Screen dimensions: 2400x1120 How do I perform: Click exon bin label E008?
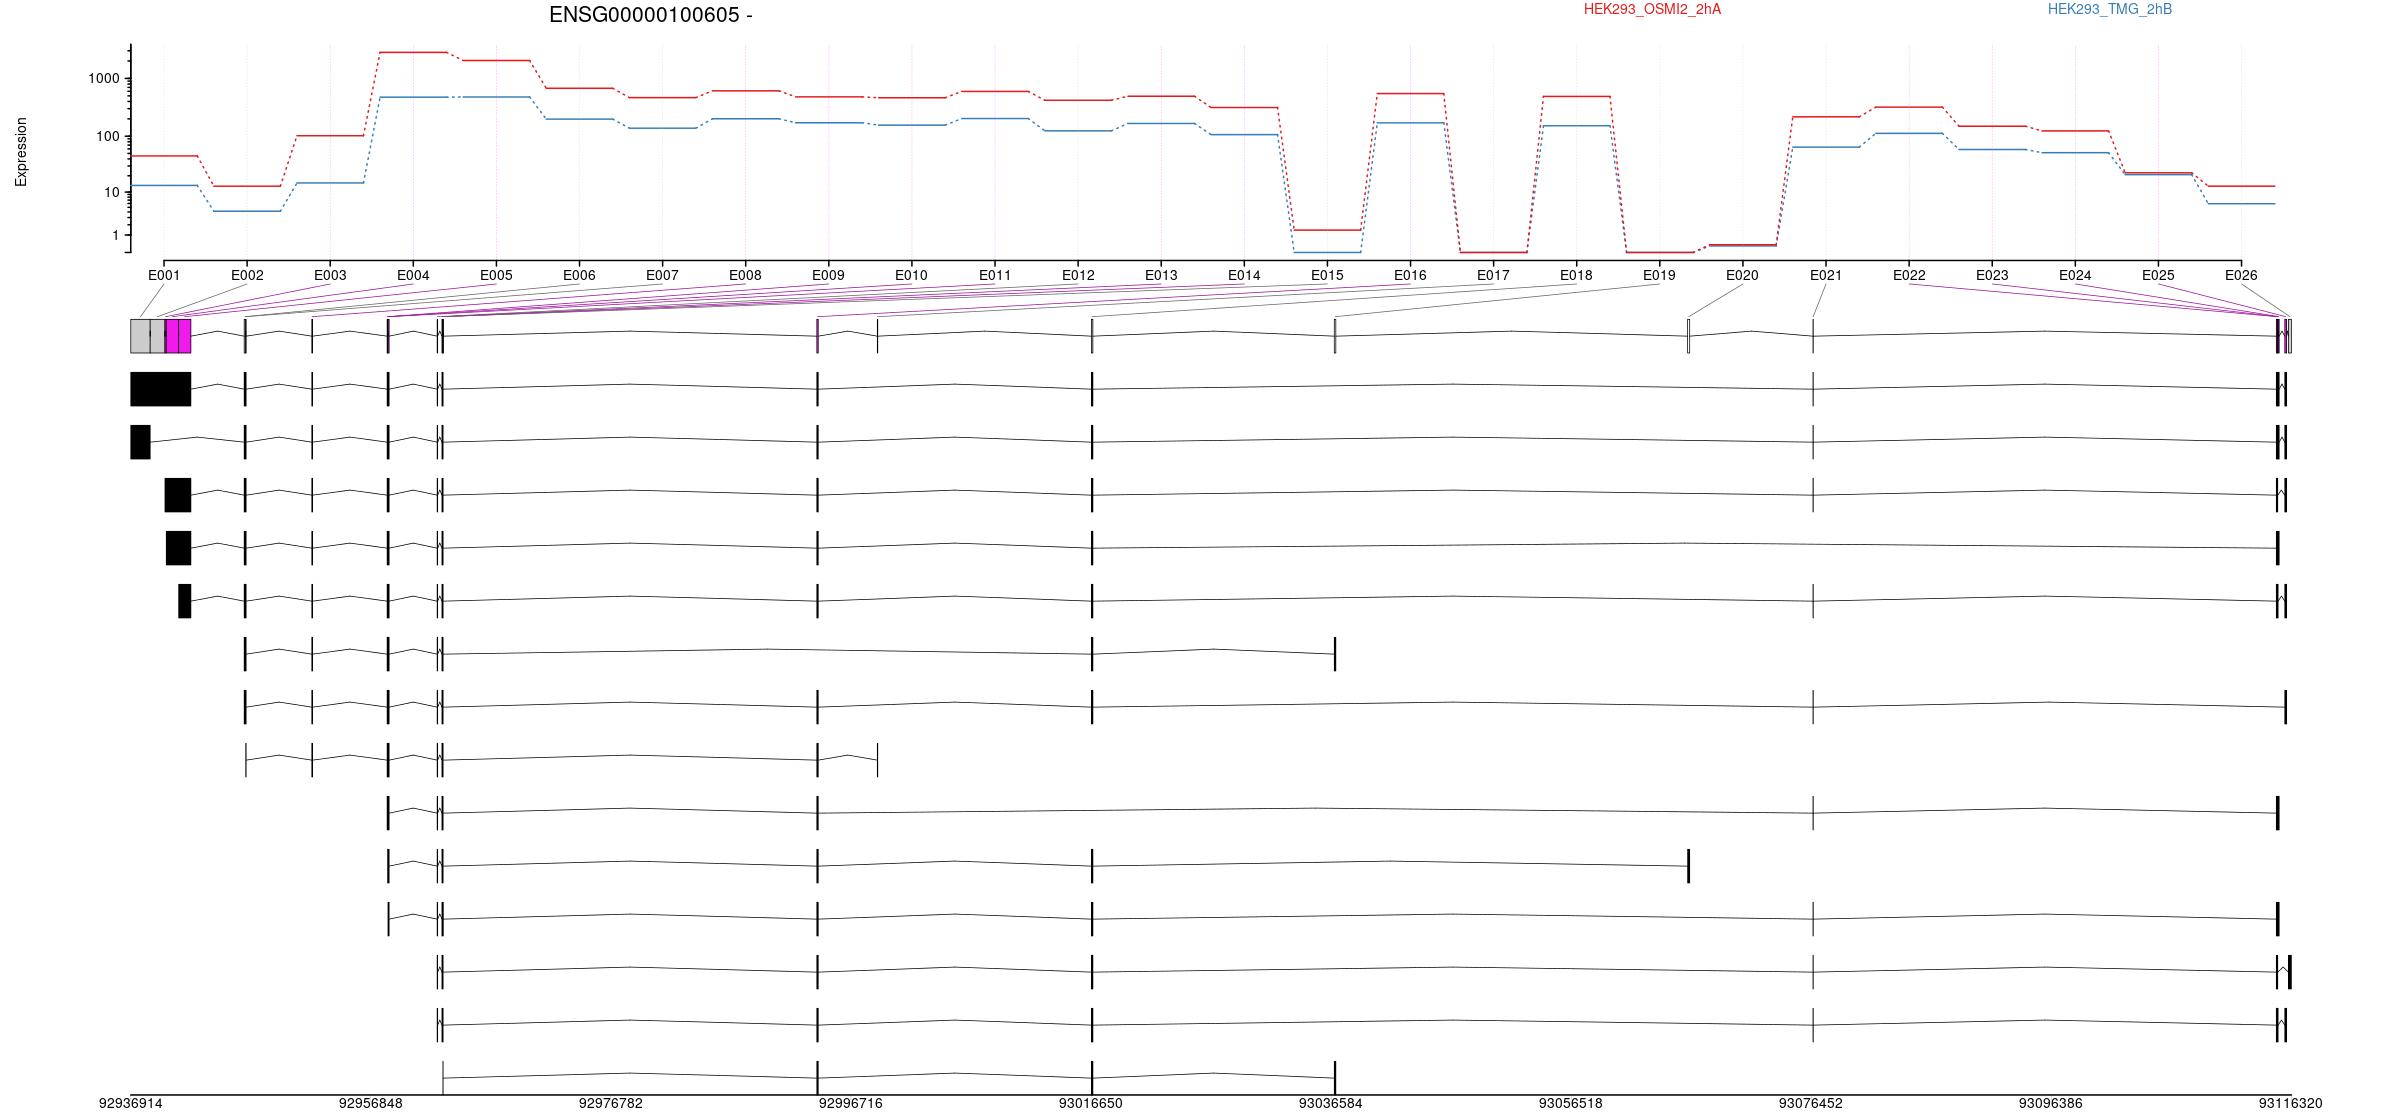pos(745,275)
